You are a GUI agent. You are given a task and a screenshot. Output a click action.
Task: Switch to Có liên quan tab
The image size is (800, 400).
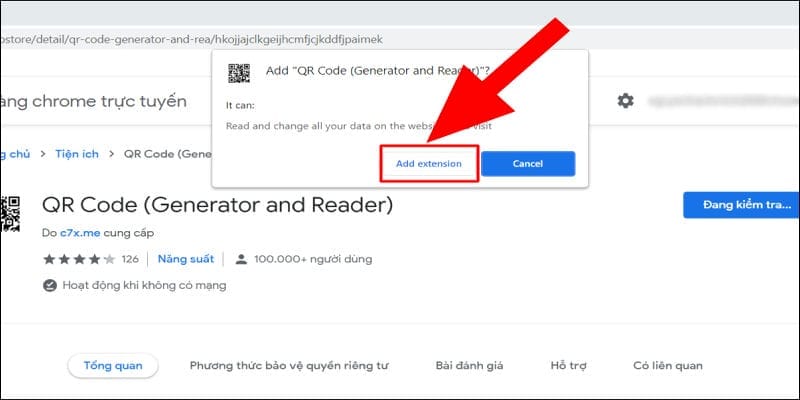coord(667,366)
